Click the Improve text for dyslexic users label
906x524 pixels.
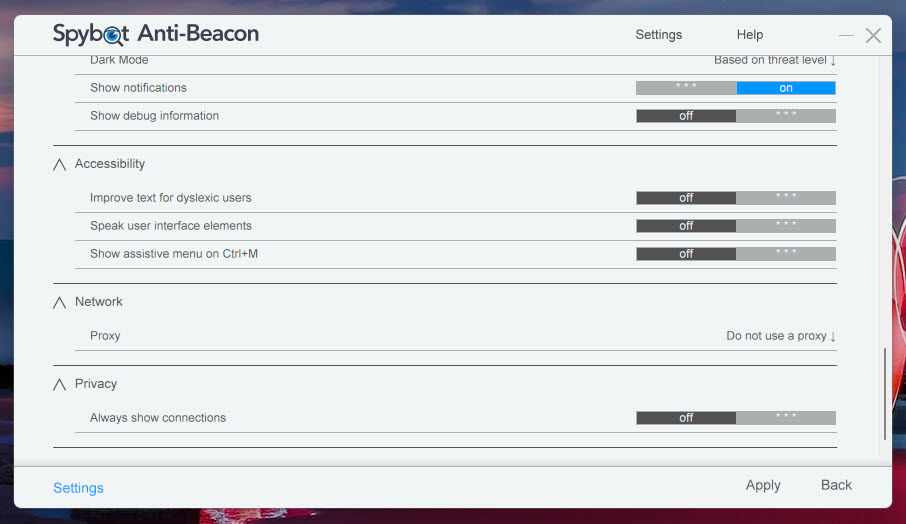[170, 198]
